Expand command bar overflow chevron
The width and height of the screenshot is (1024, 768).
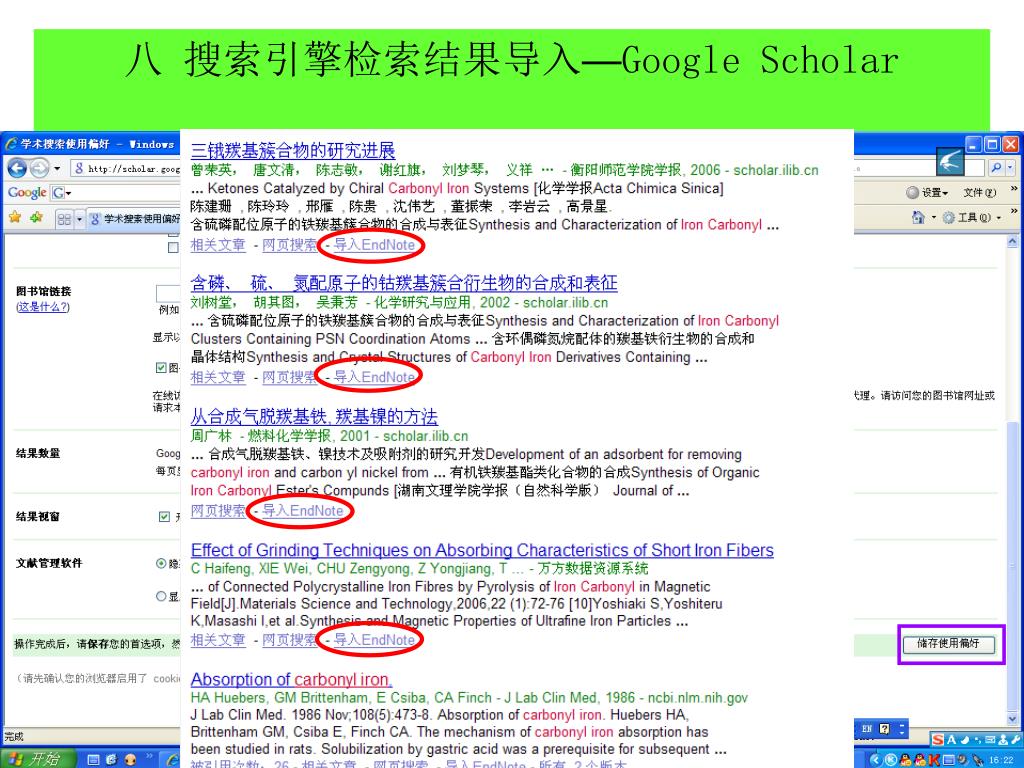[1014, 212]
